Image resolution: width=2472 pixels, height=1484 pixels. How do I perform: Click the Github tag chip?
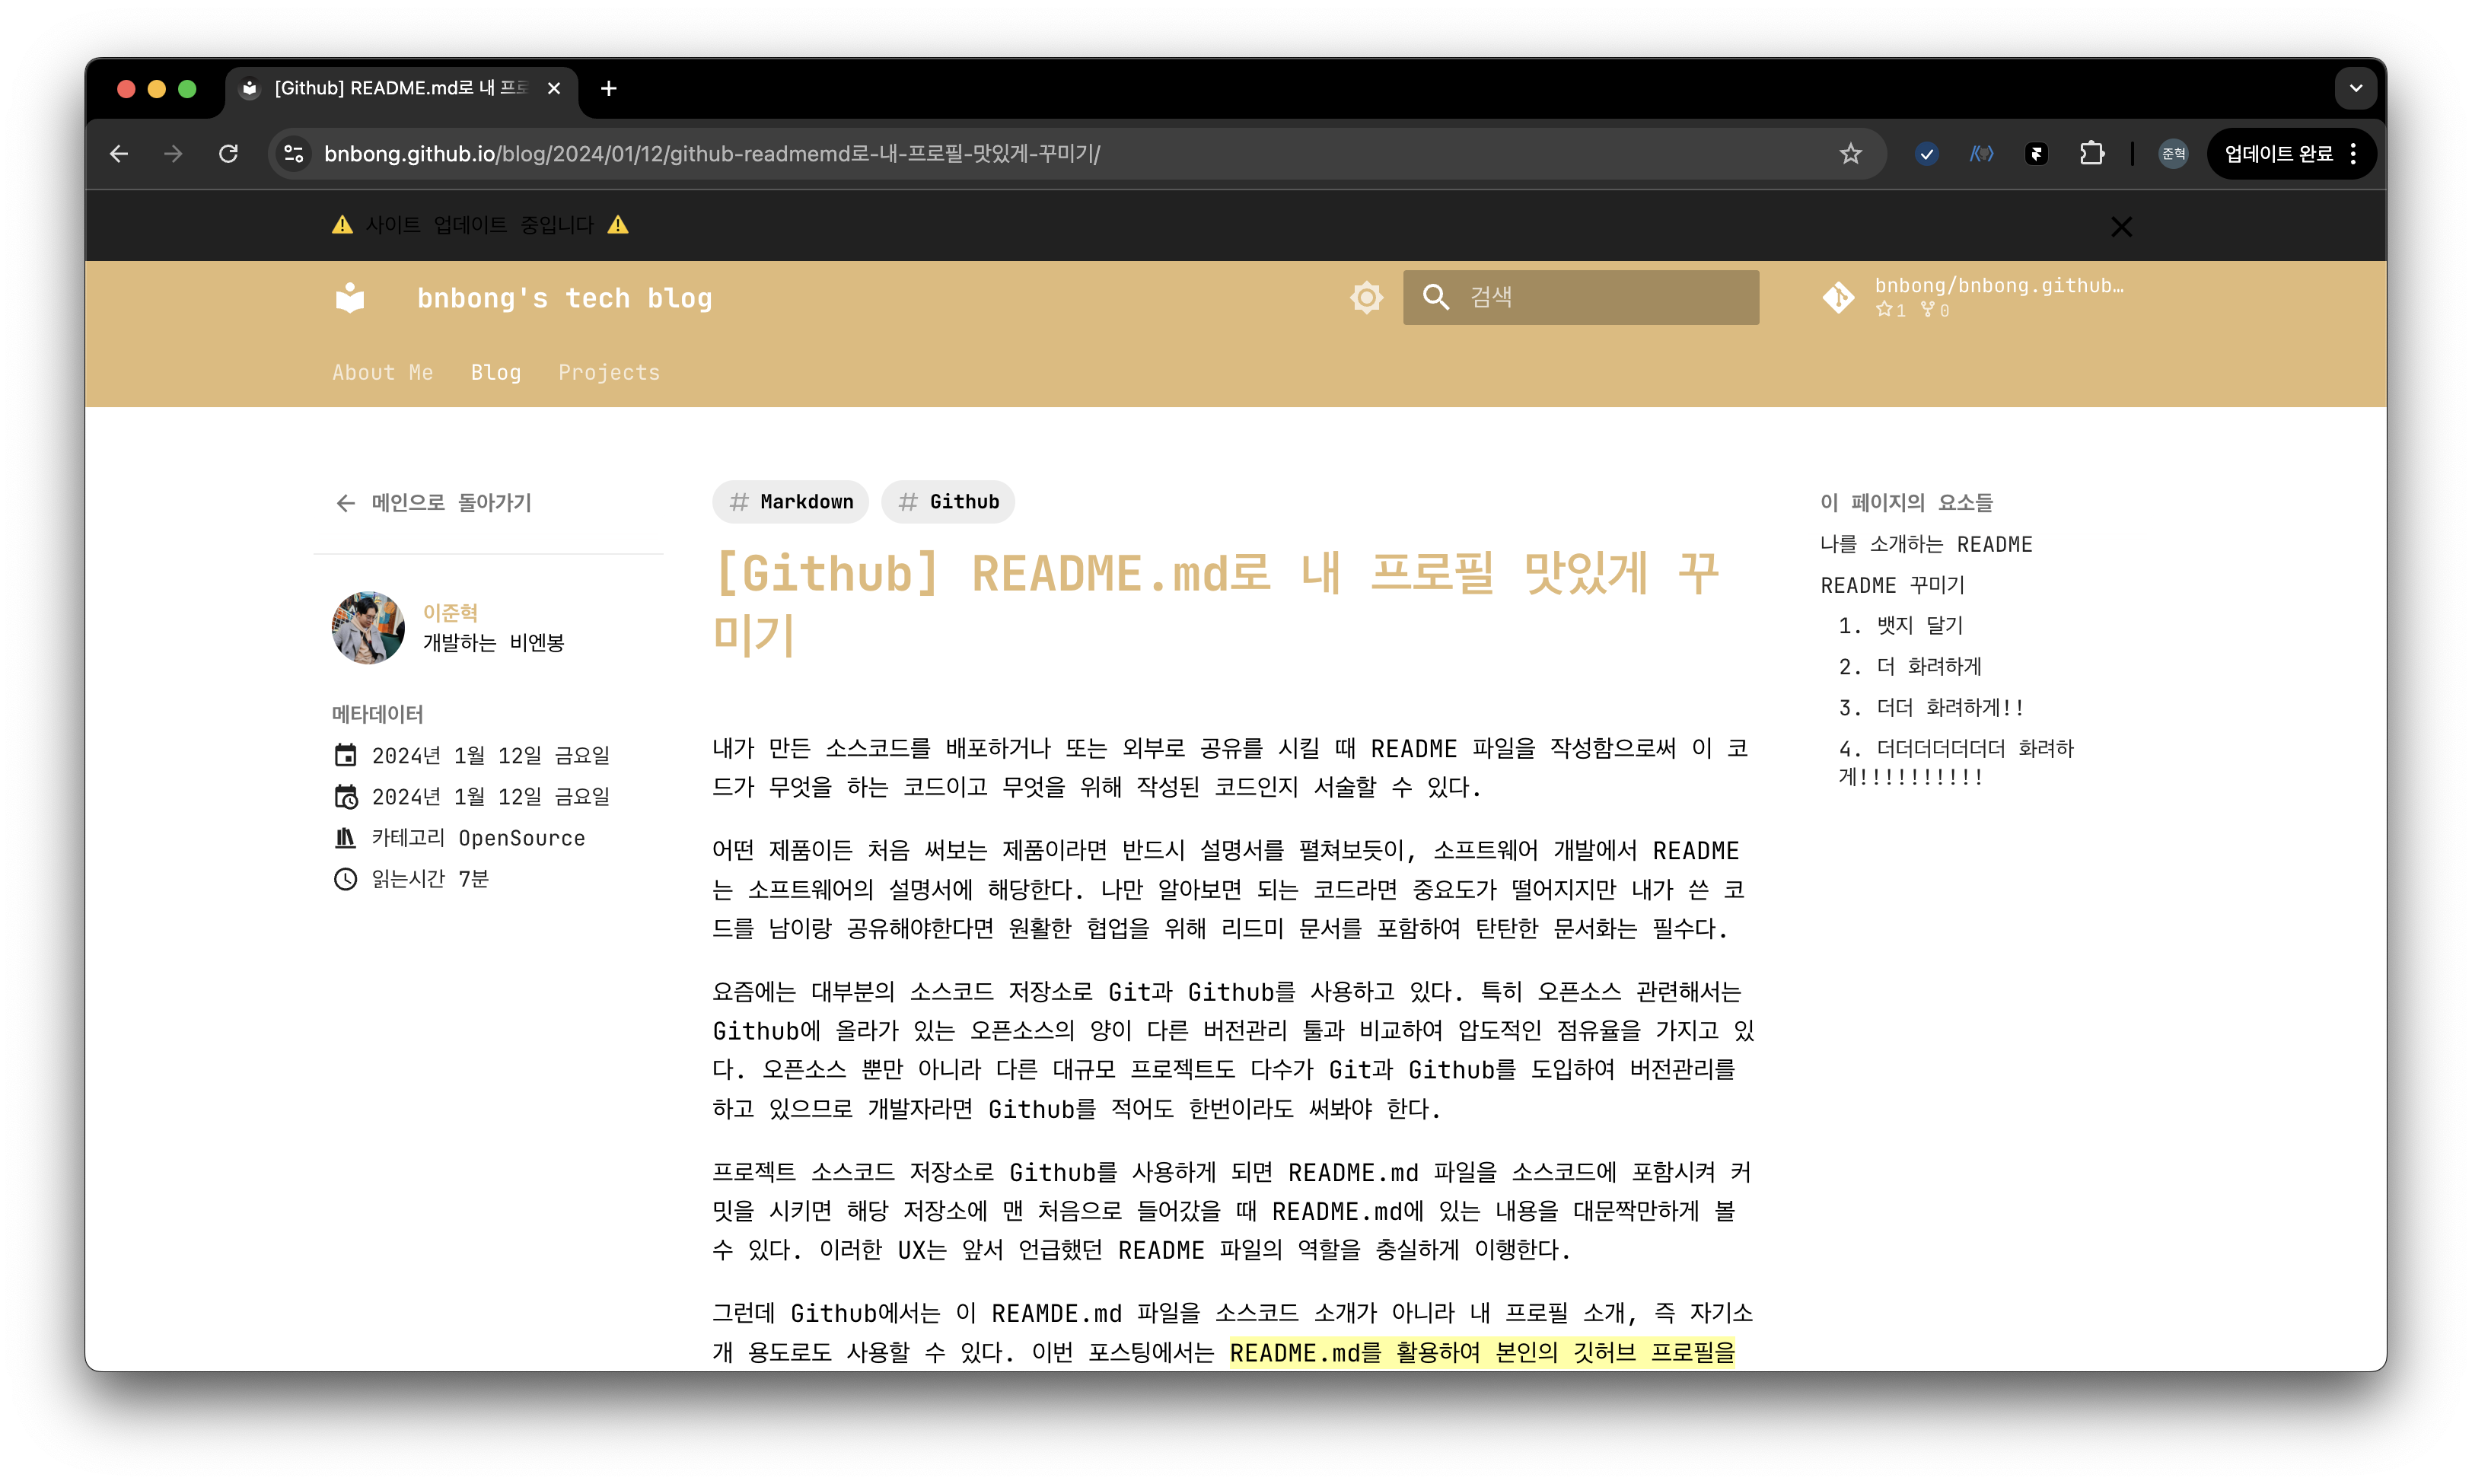947,502
